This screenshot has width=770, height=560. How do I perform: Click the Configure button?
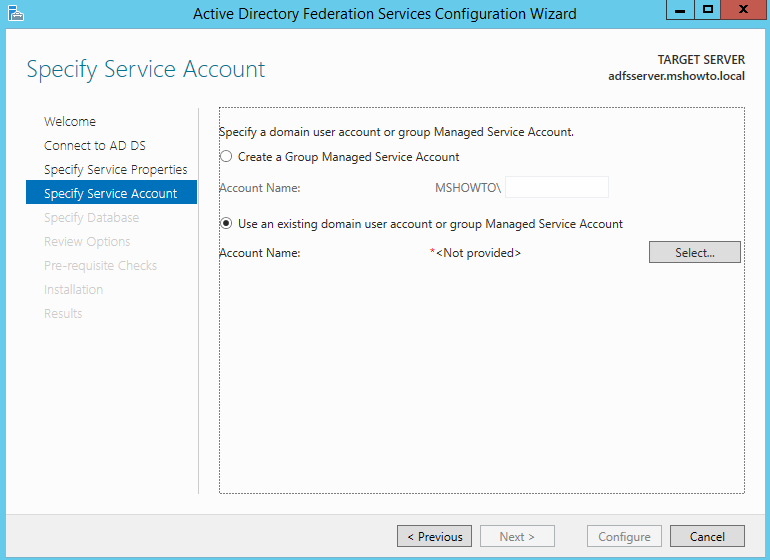[624, 536]
